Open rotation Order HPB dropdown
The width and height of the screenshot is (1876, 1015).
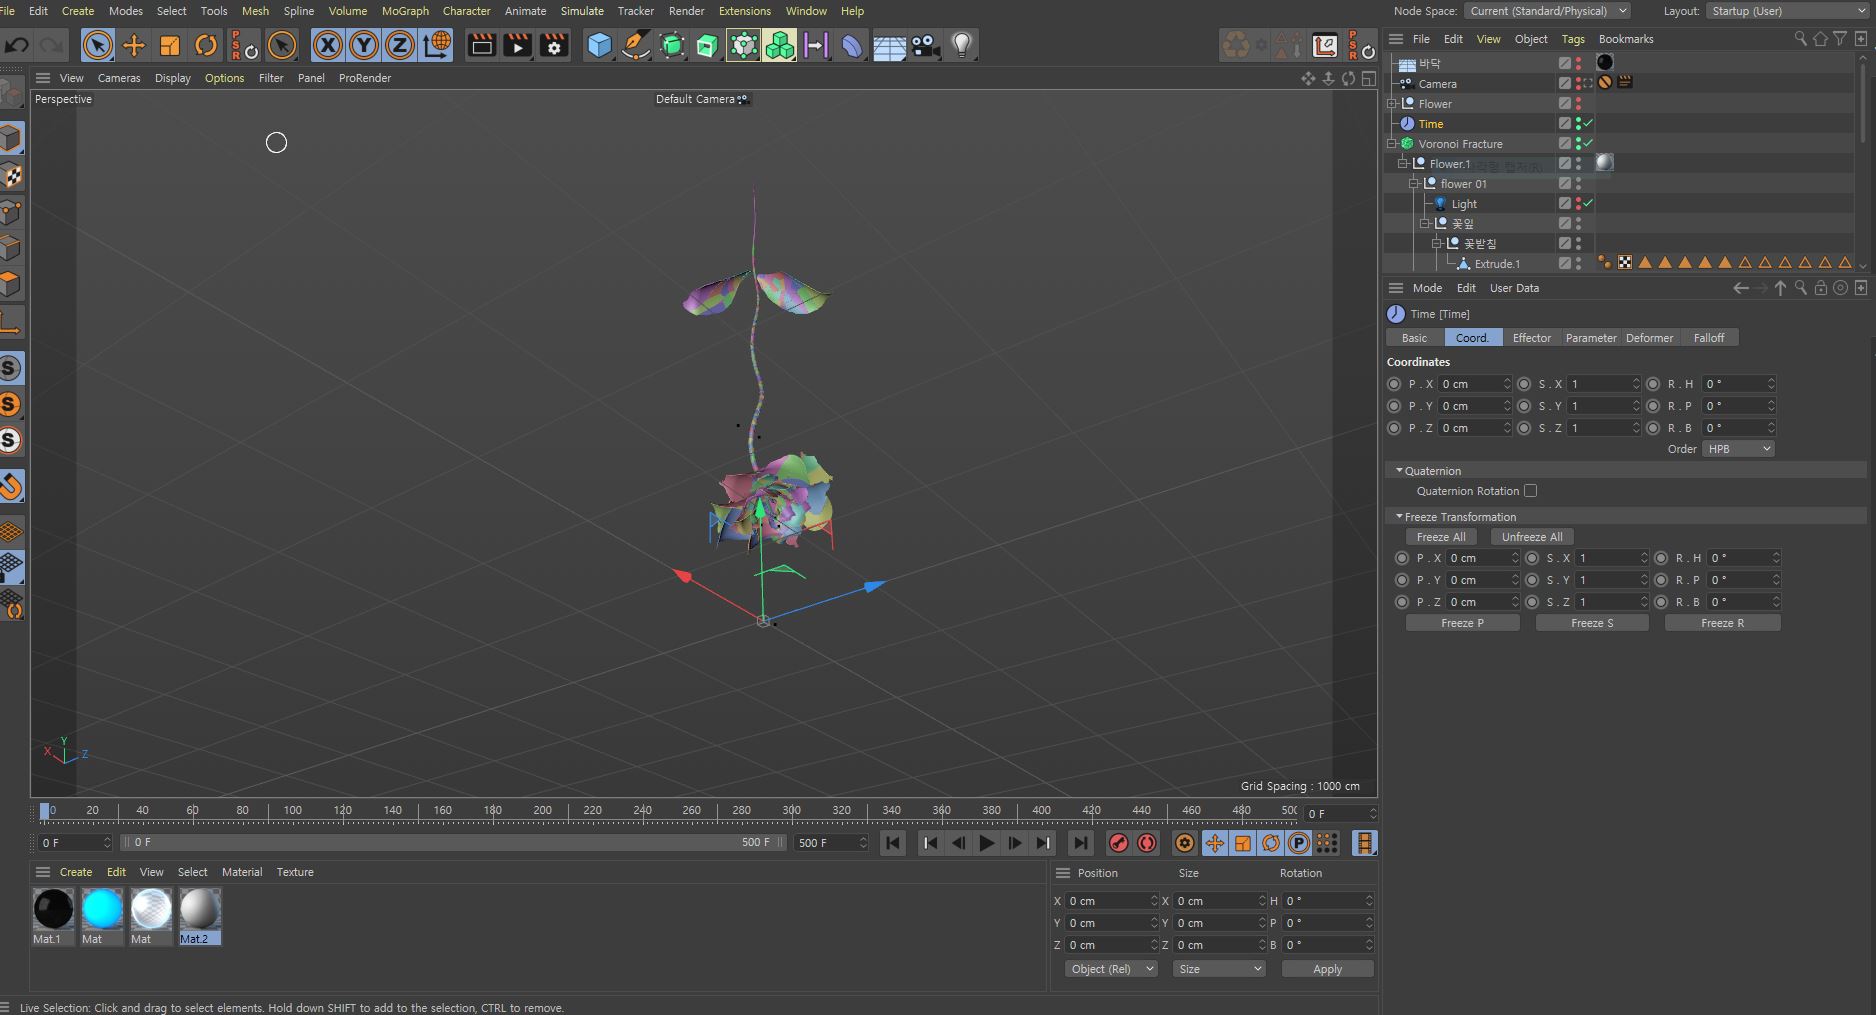pyautogui.click(x=1738, y=449)
